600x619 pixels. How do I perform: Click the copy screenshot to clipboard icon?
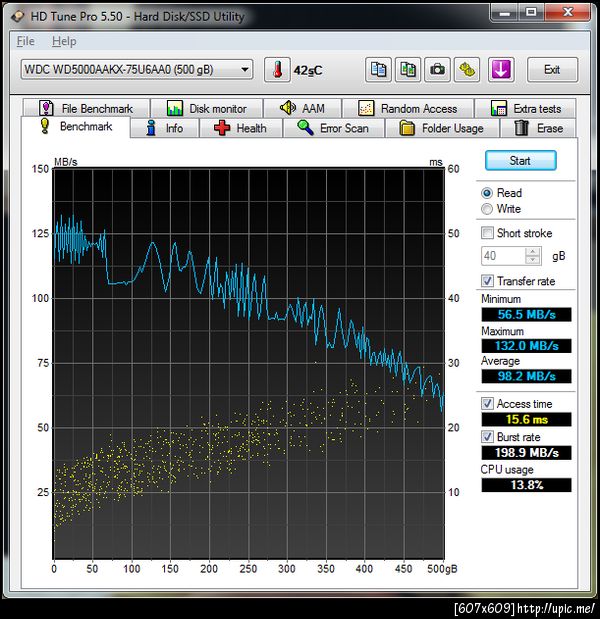[x=408, y=69]
